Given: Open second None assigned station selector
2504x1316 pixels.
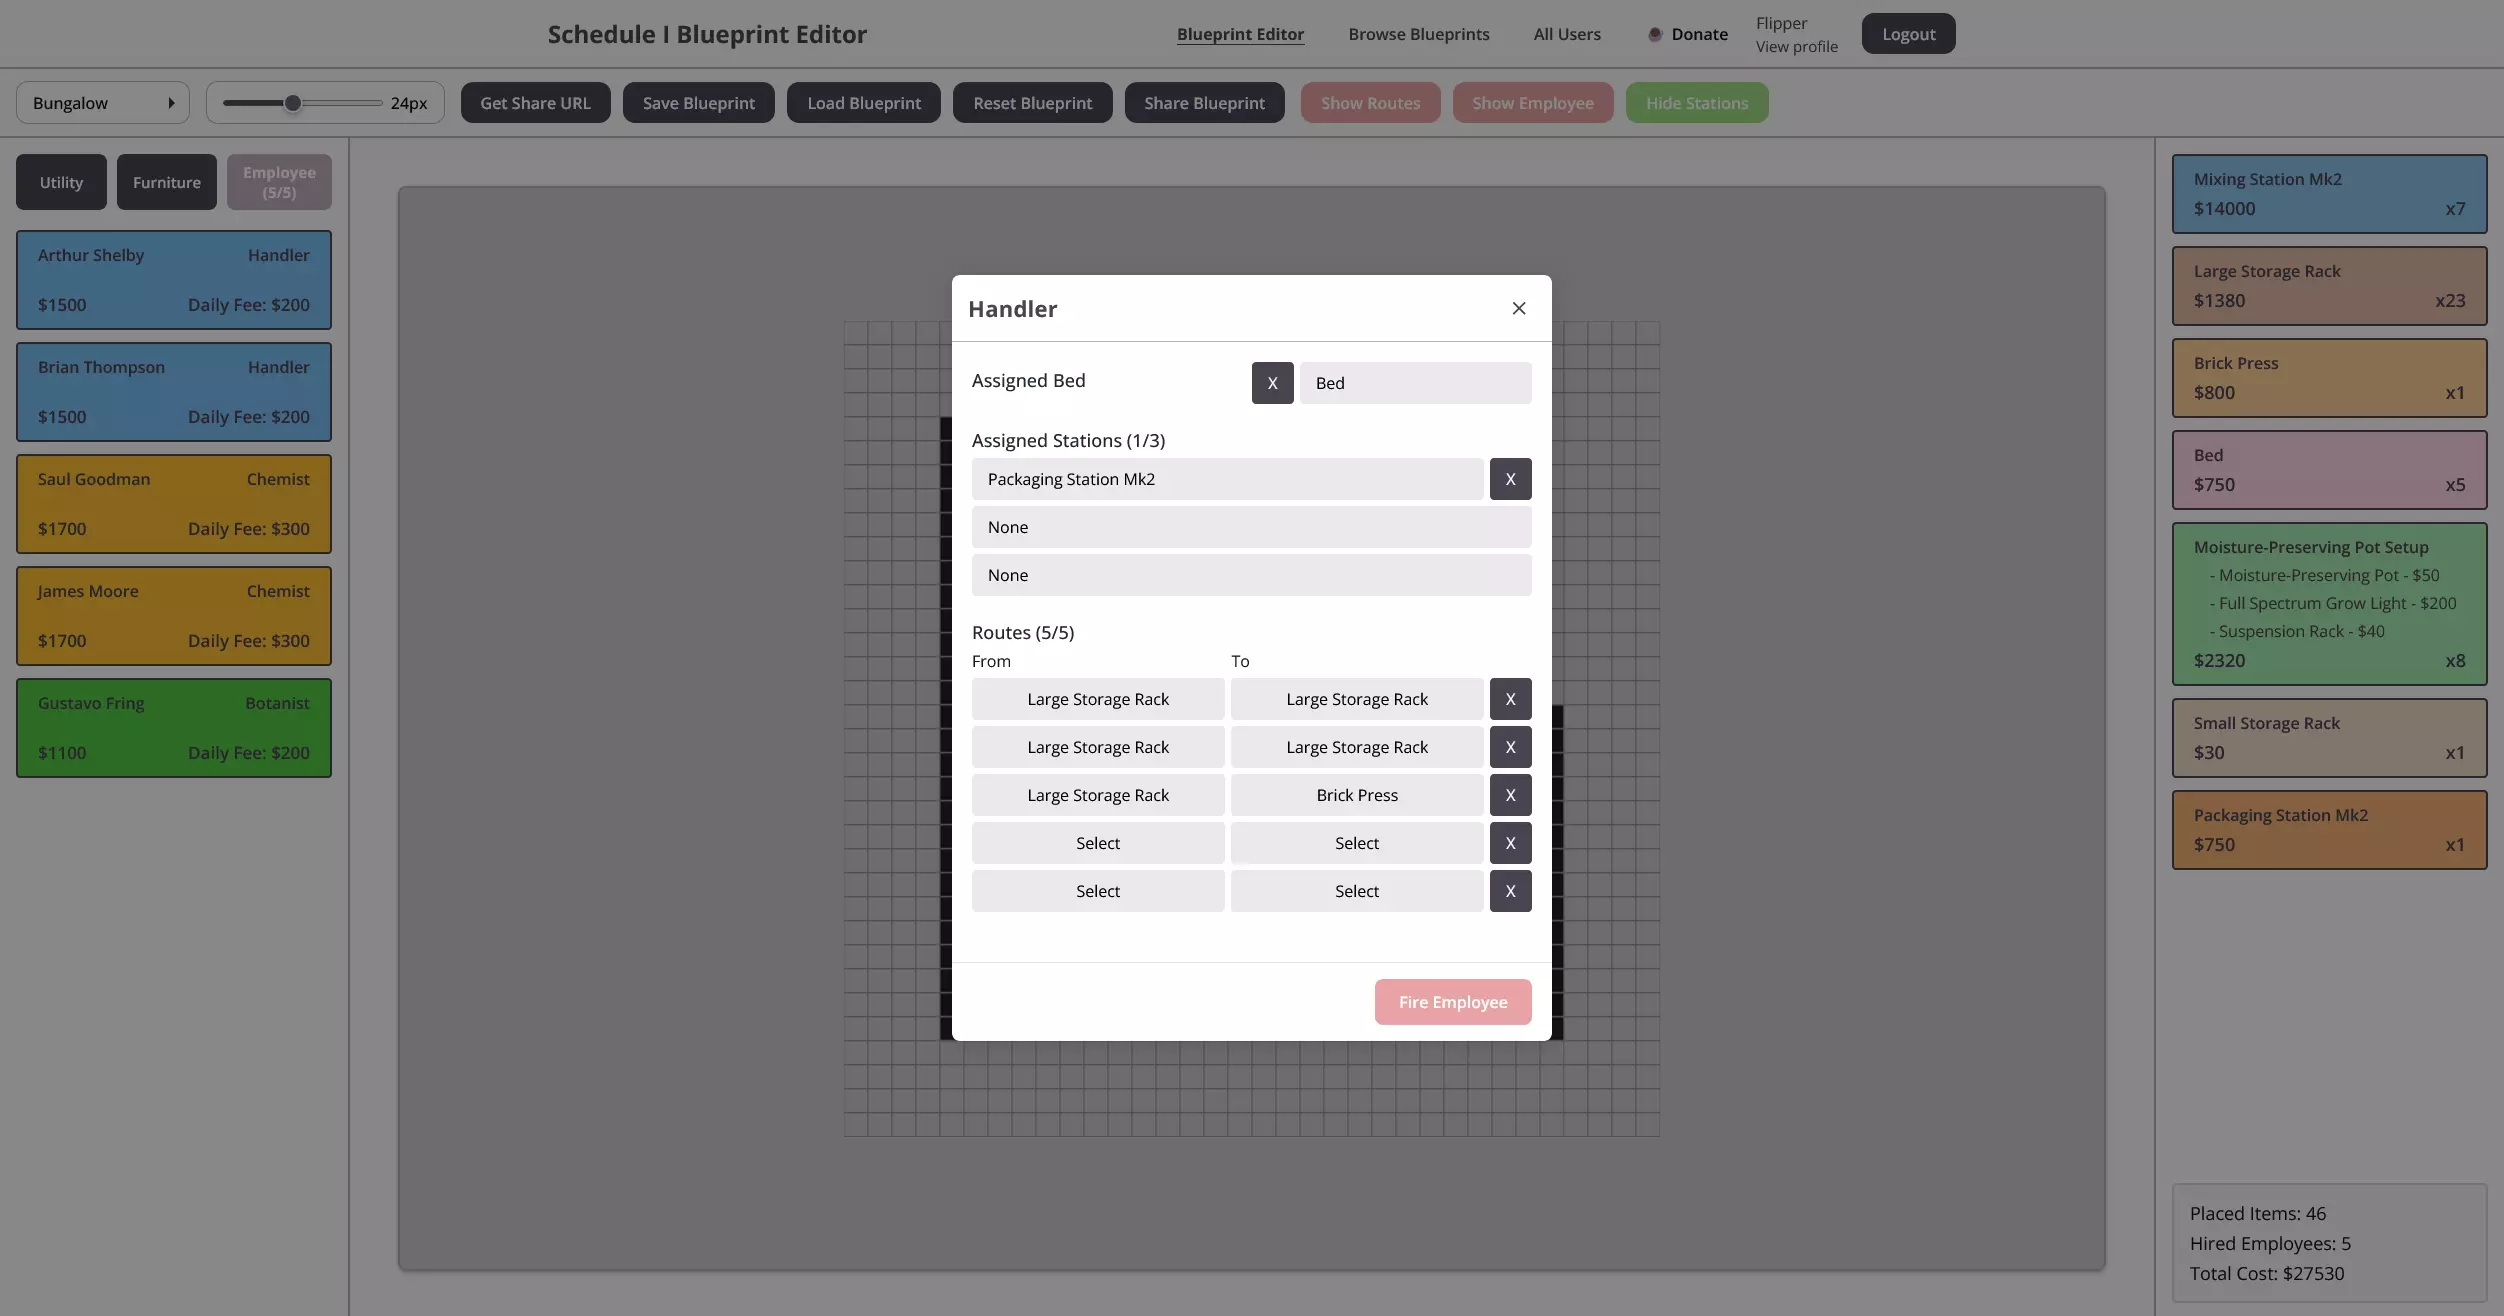Looking at the screenshot, I should pyautogui.click(x=1251, y=575).
